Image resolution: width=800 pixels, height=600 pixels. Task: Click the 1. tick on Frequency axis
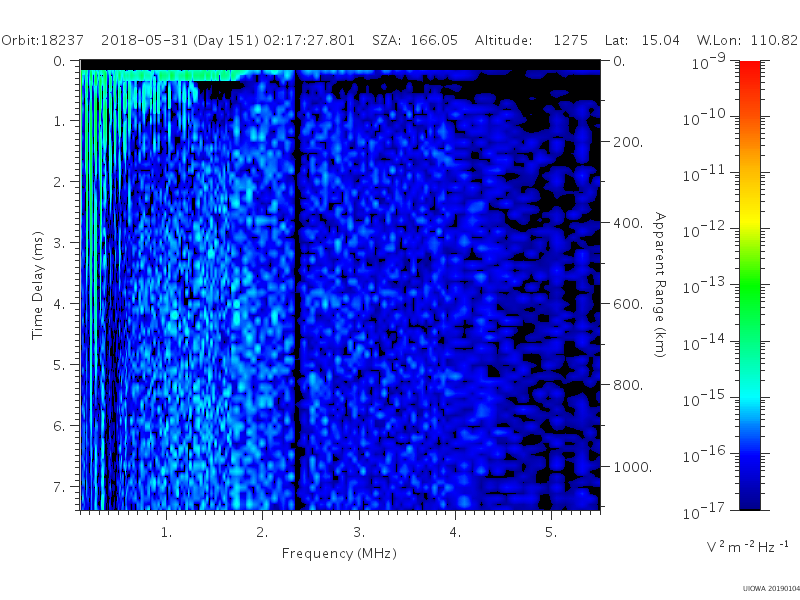[166, 533]
